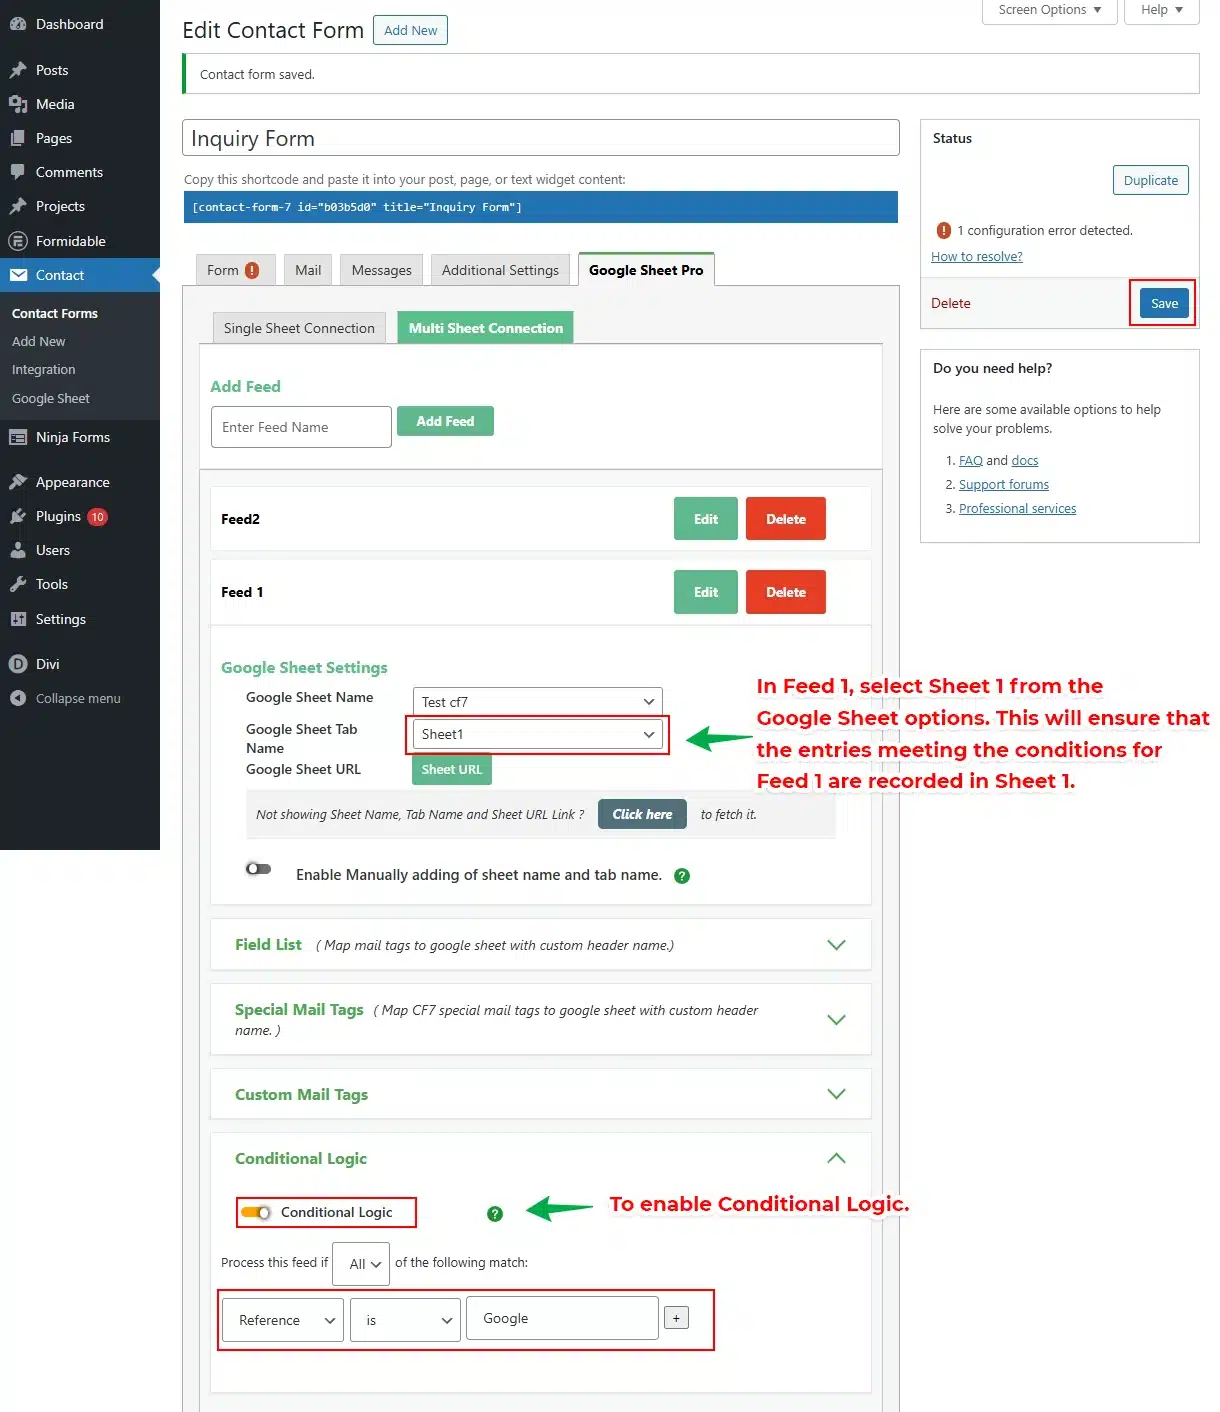Viewport: 1220px width, 1412px height.
Task: Open the Google Sheet Tab Name dropdown
Action: [x=537, y=734]
